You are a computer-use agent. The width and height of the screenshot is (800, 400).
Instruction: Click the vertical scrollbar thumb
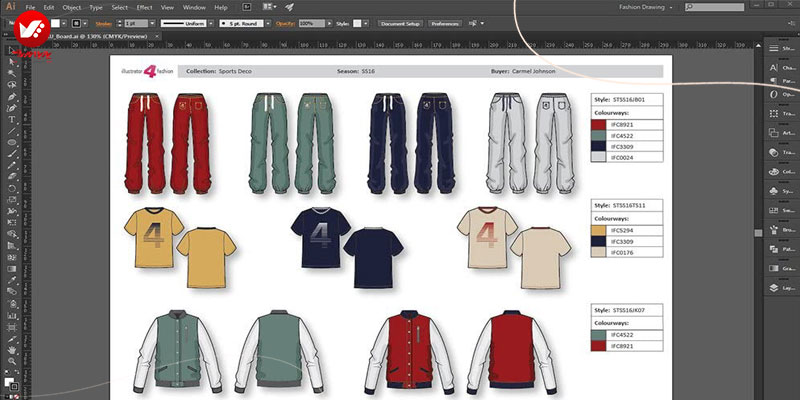[758, 233]
